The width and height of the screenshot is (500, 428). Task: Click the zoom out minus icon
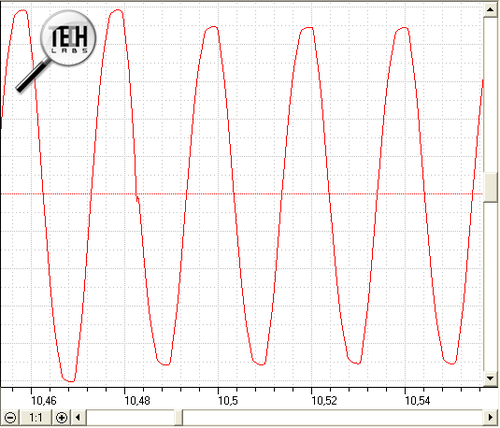pyautogui.click(x=10, y=417)
